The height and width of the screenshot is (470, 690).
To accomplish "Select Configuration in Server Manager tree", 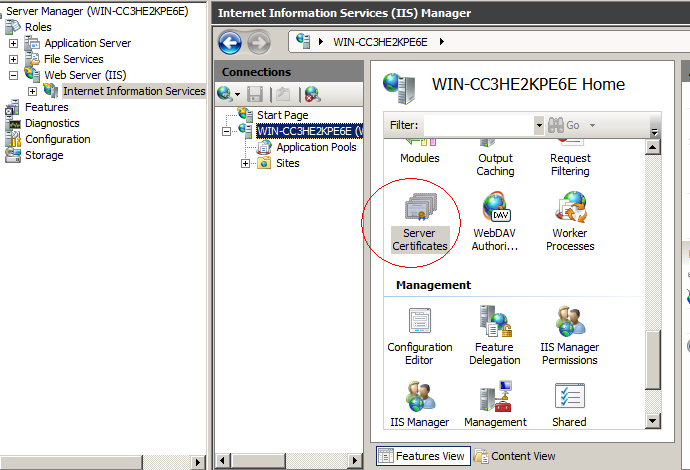I will (x=58, y=140).
